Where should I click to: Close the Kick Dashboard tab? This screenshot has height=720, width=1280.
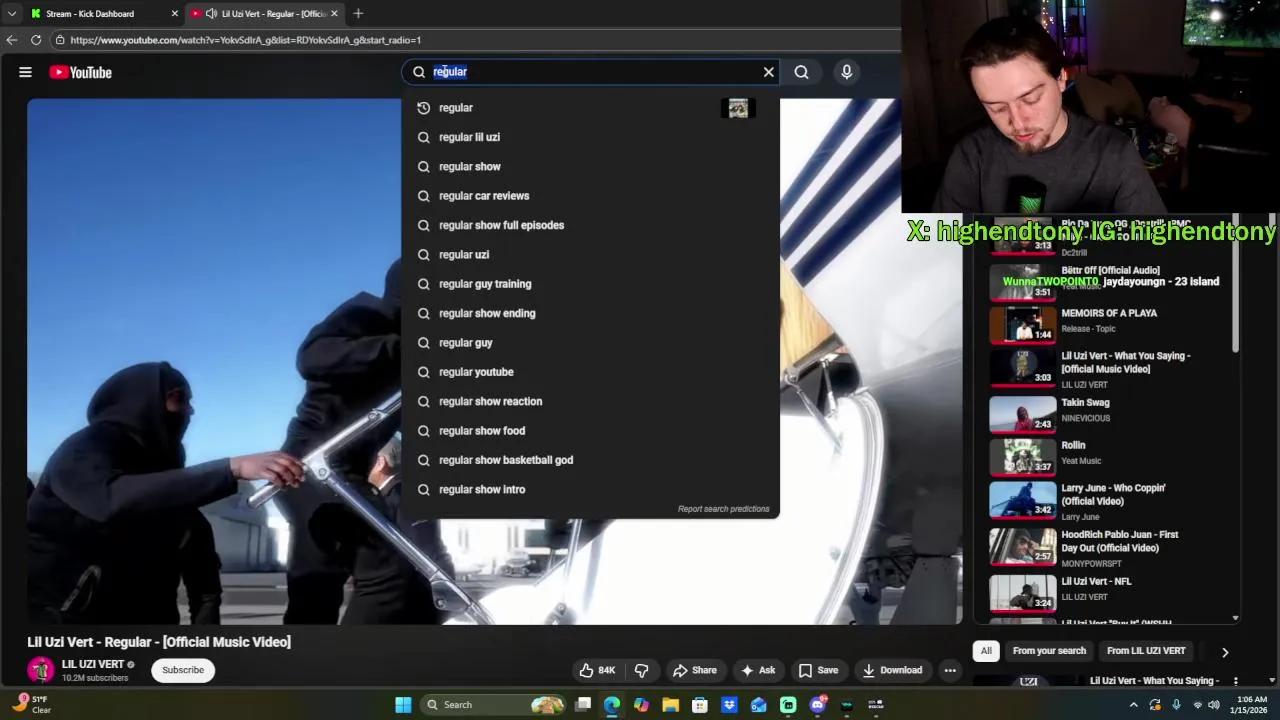(174, 14)
